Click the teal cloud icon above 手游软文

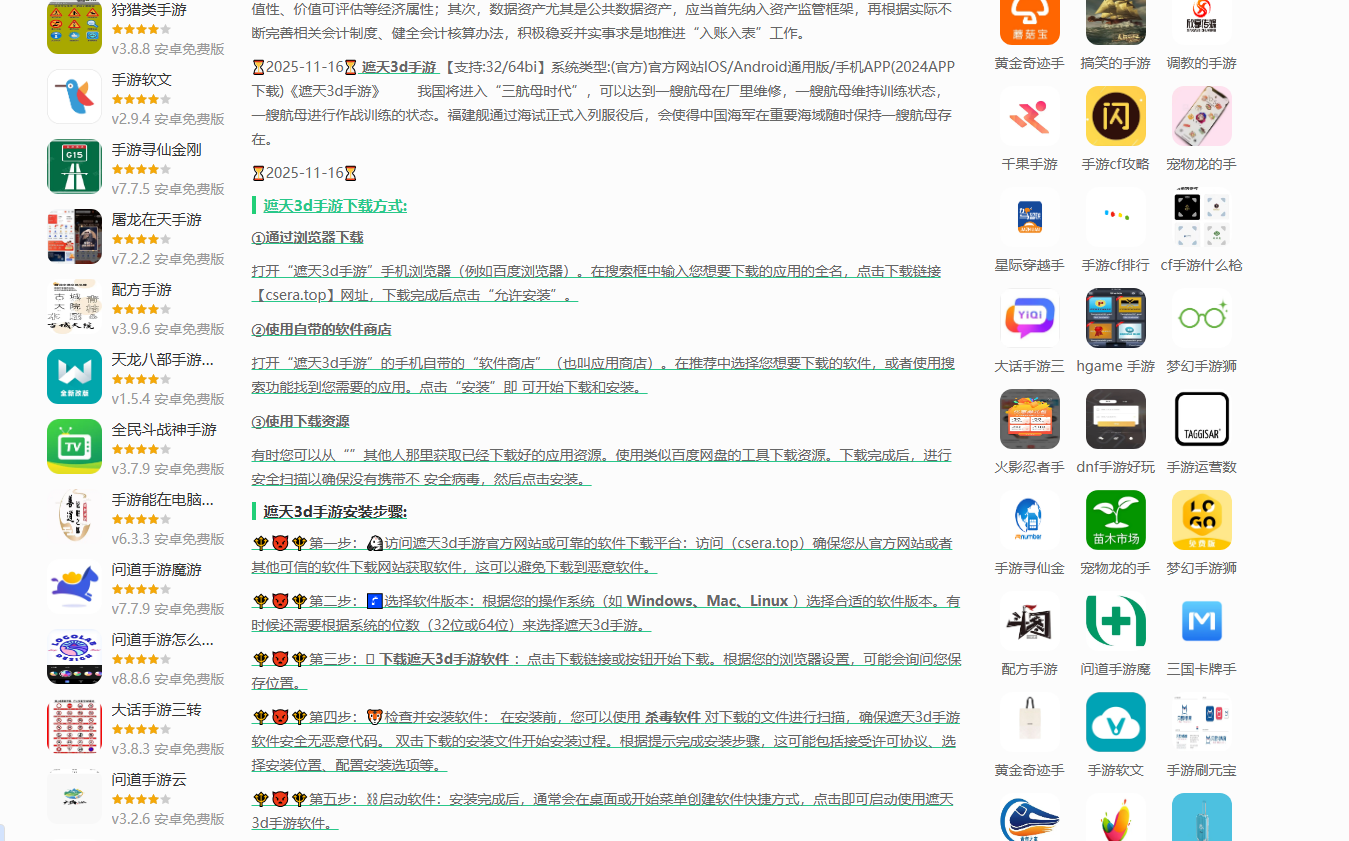click(x=1115, y=722)
